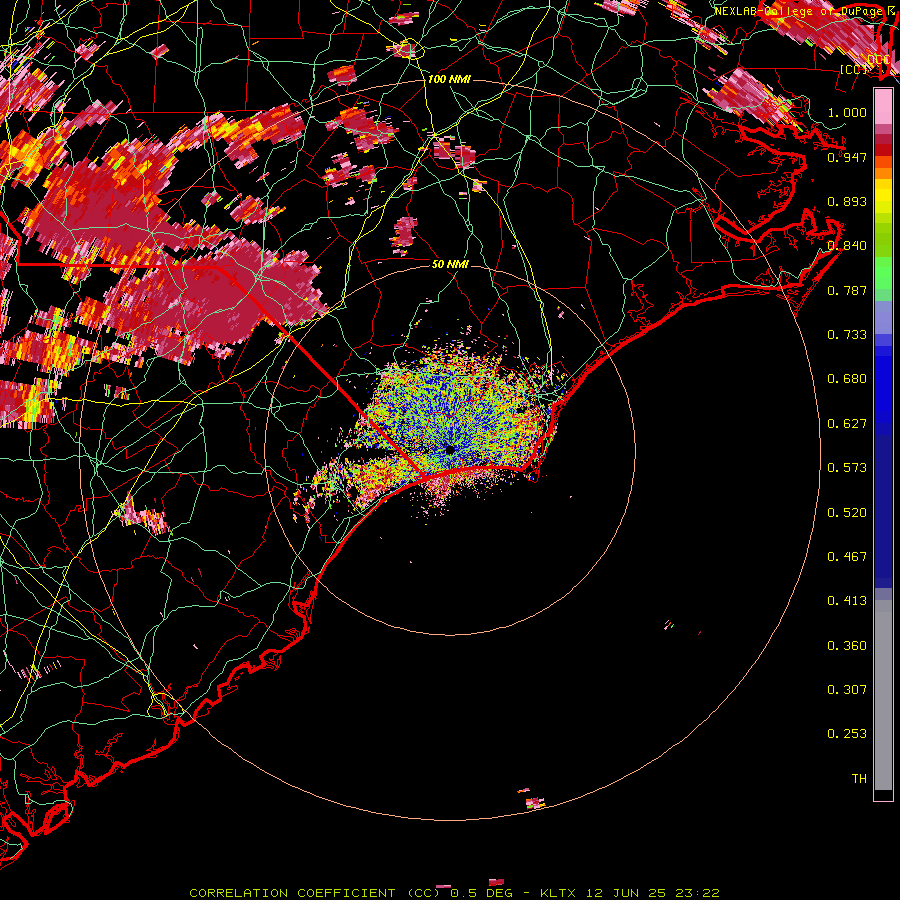Viewport: 900px width, 900px height.
Task: Click the KLTX station identifier in the caption
Action: point(557,893)
